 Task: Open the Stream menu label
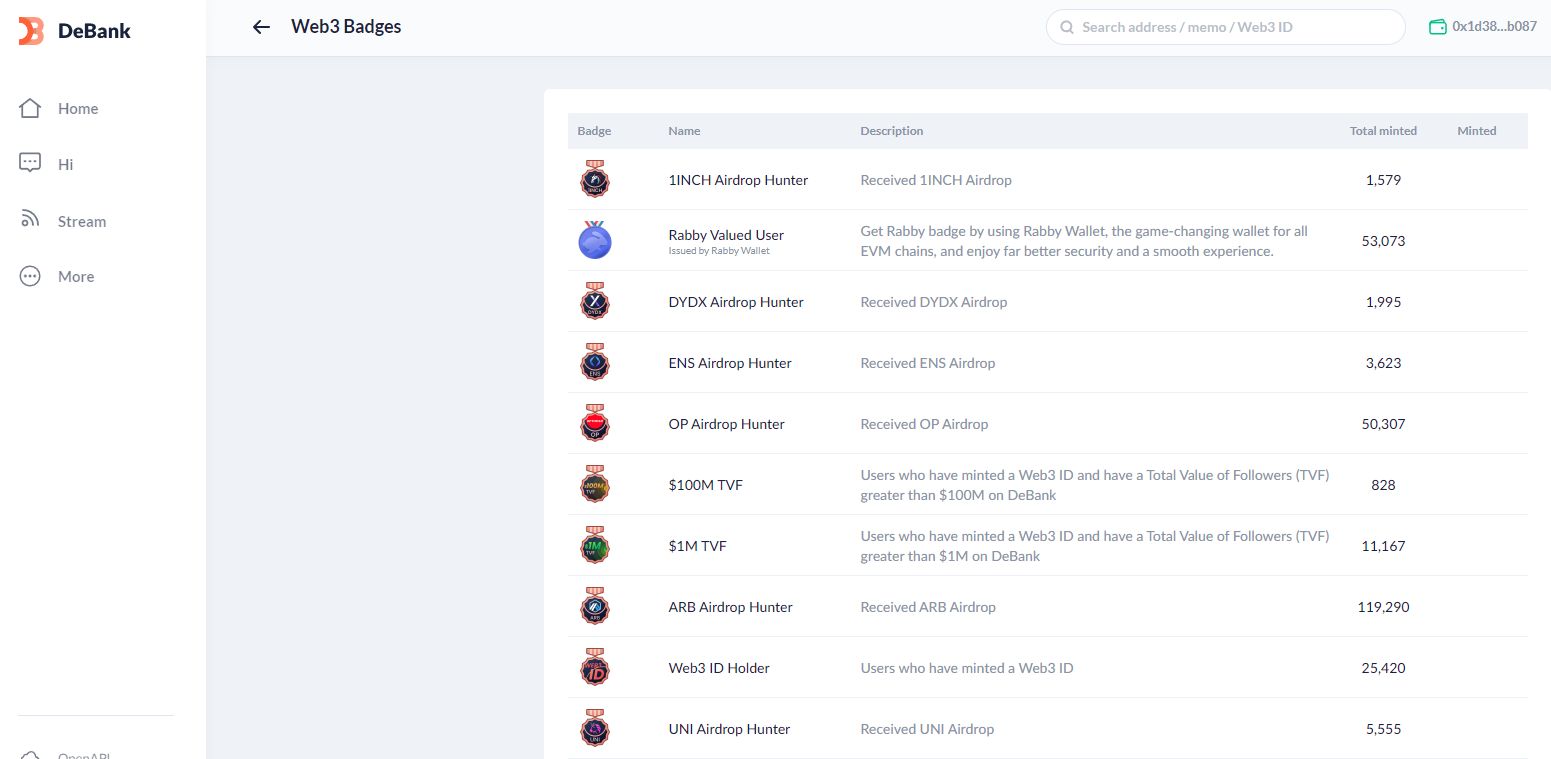pyautogui.click(x=82, y=222)
